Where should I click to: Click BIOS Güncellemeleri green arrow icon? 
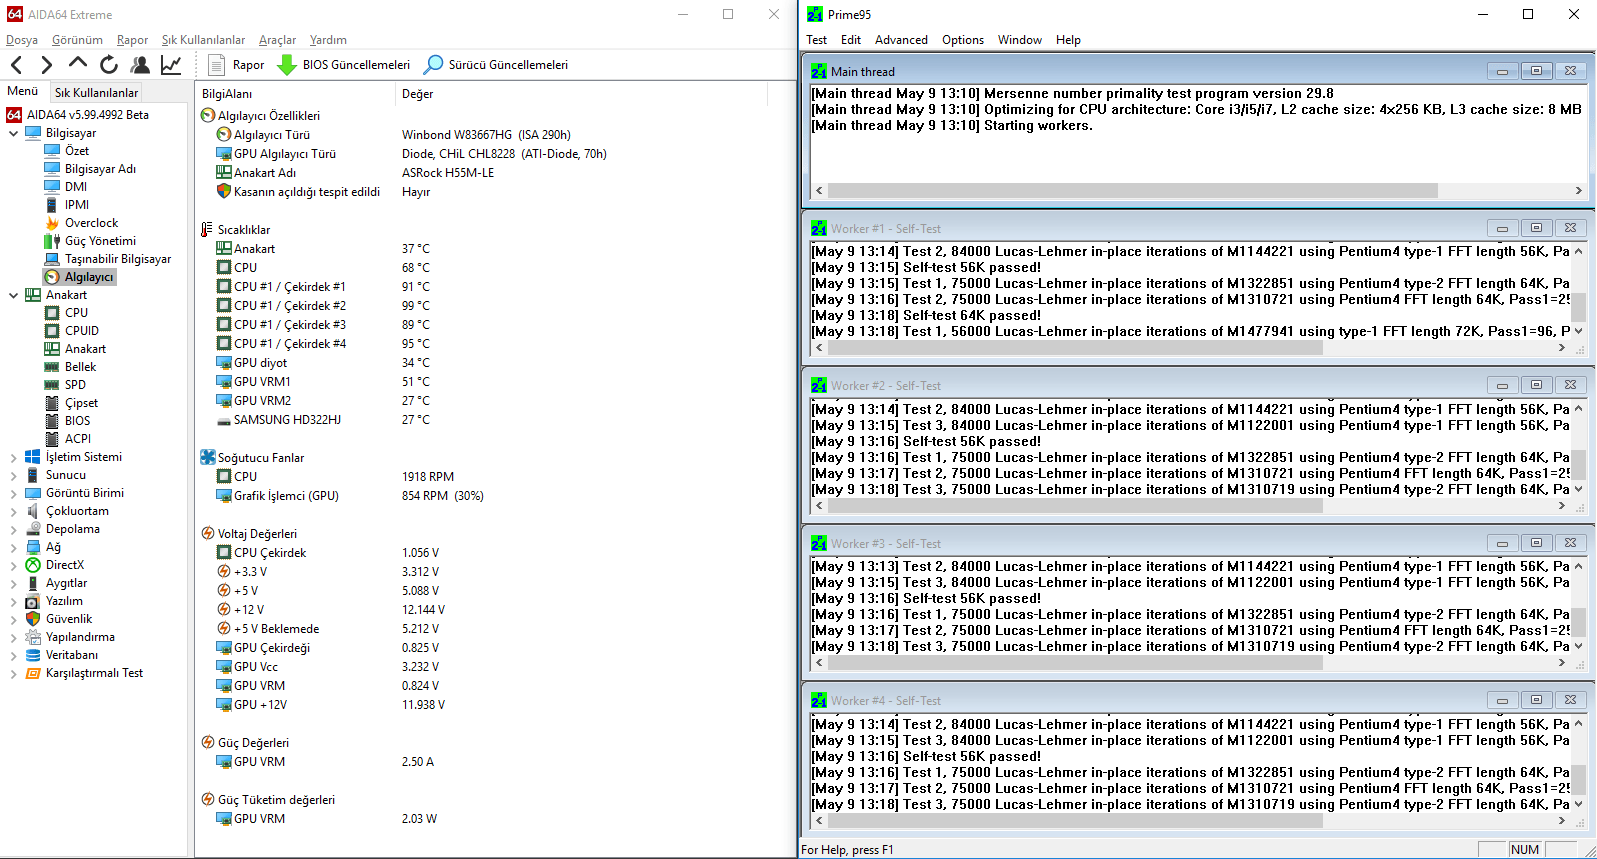click(286, 65)
